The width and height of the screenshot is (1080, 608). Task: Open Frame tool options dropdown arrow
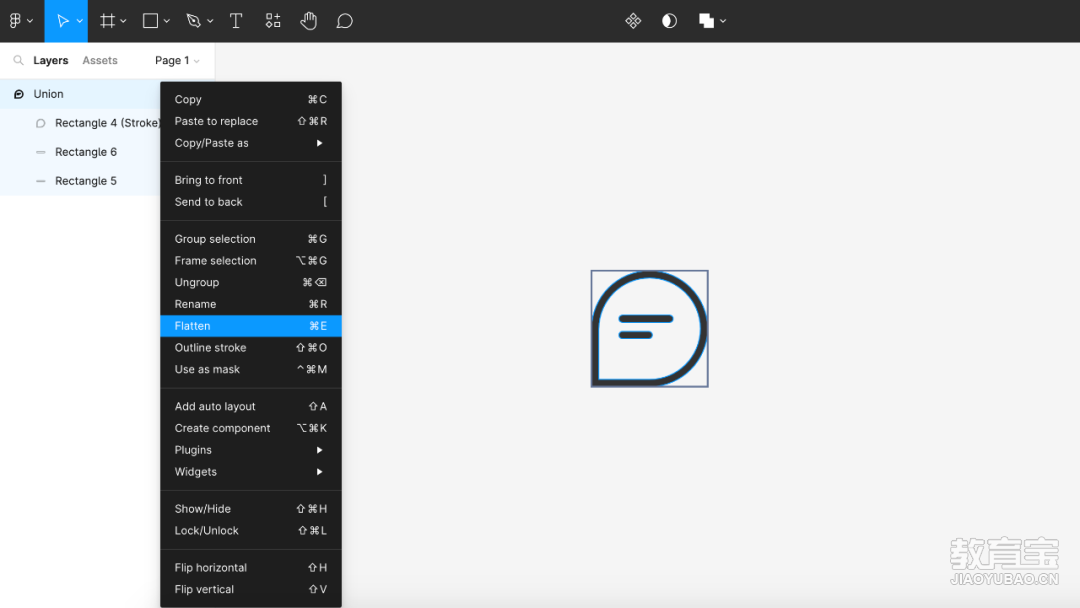[123, 21]
